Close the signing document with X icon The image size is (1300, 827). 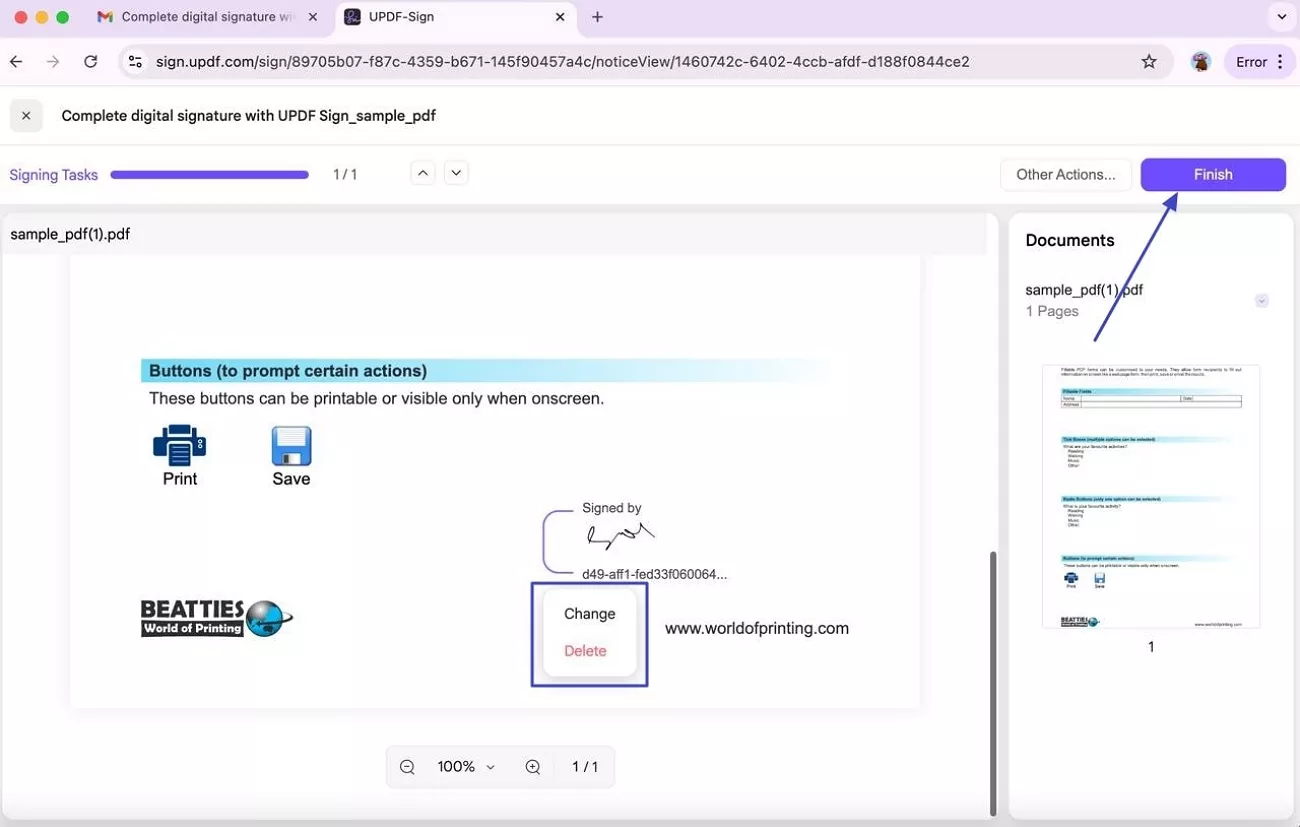(x=26, y=116)
